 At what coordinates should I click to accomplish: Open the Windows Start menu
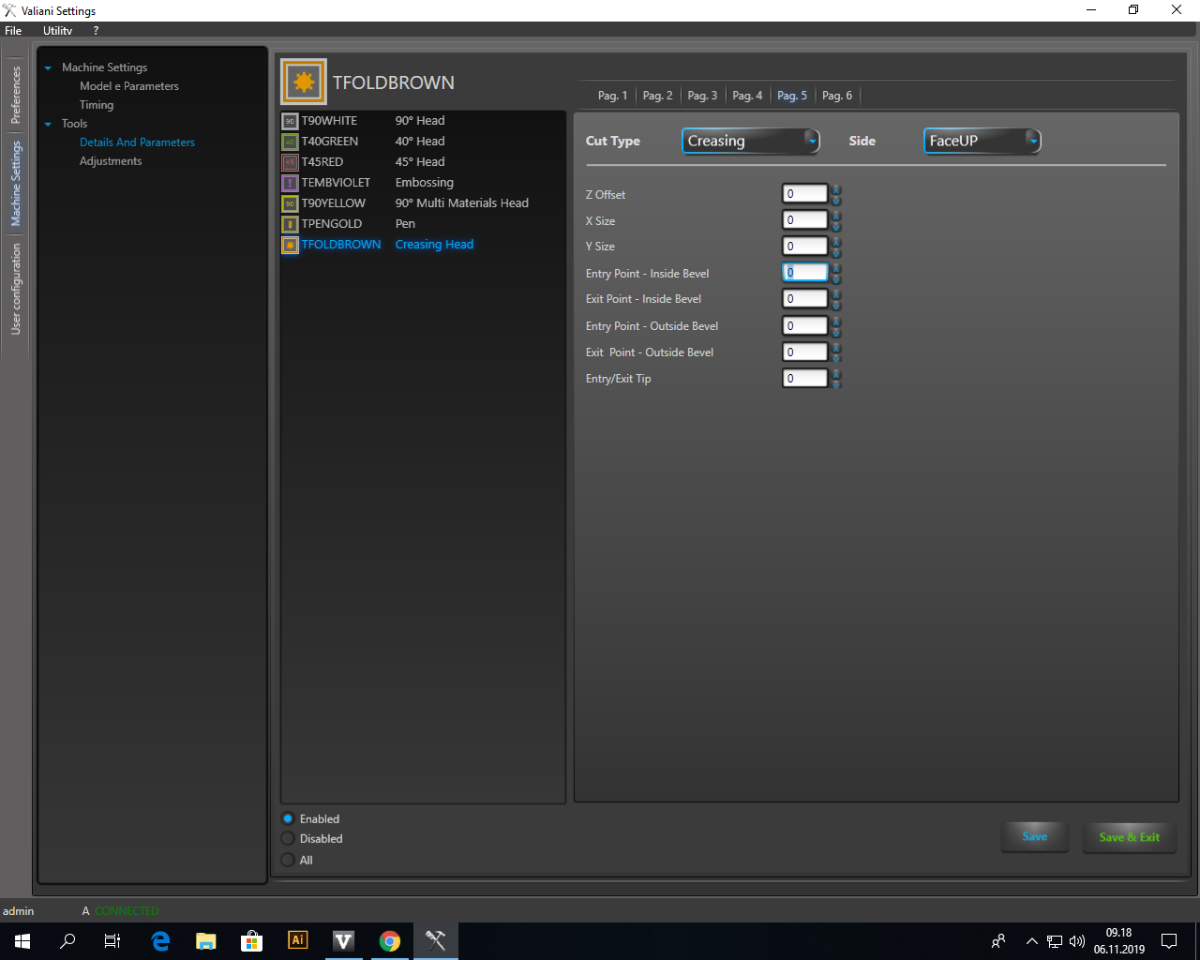22,941
